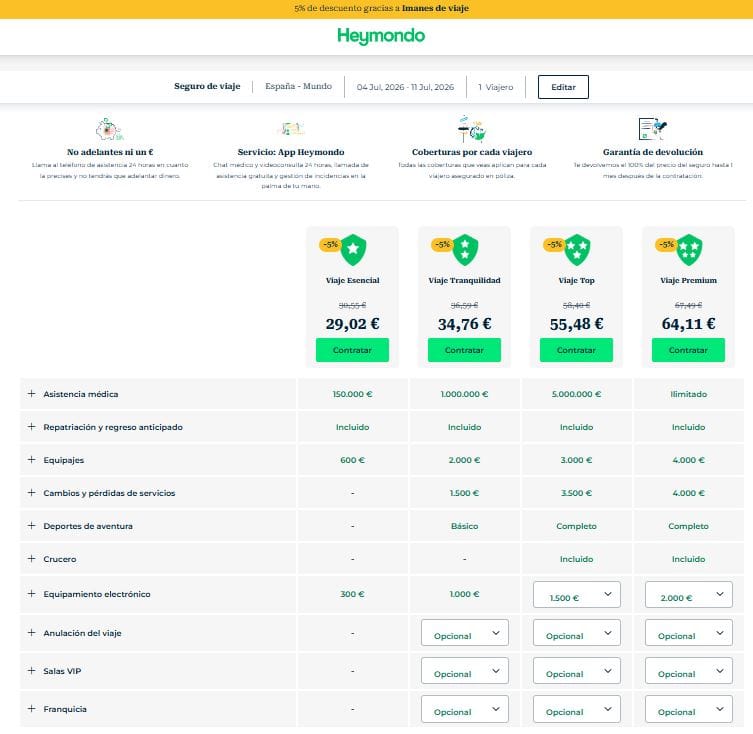Screen dimensions: 753x734
Task: Click the Seguro de viaje label
Action: click(x=207, y=86)
